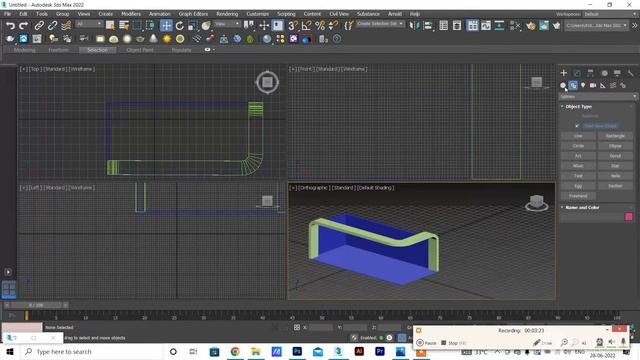The height and width of the screenshot is (360, 640).
Task: Click the Select and Place icon
Action: [x=206, y=26]
